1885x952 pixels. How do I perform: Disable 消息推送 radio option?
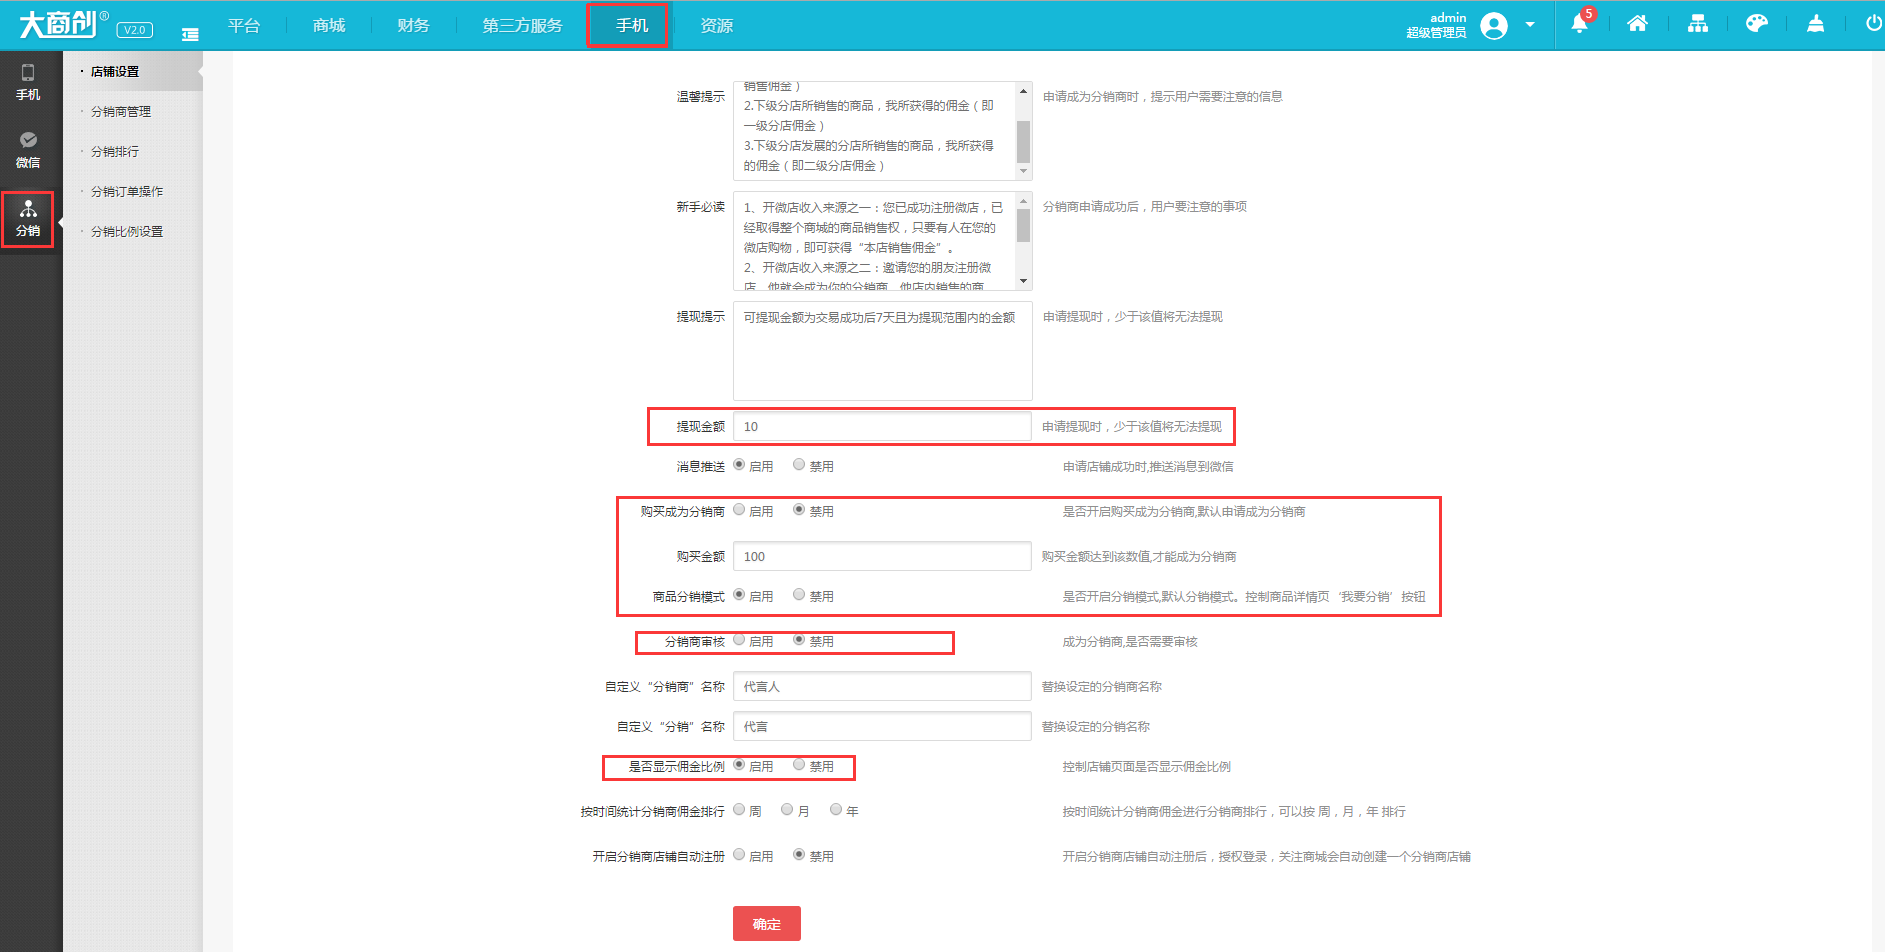click(799, 464)
